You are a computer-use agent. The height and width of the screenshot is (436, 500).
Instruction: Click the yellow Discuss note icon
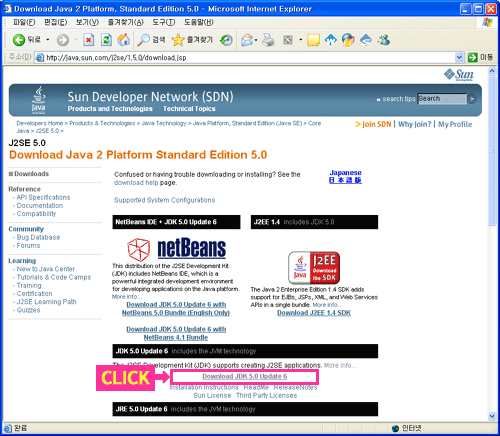pos(313,40)
